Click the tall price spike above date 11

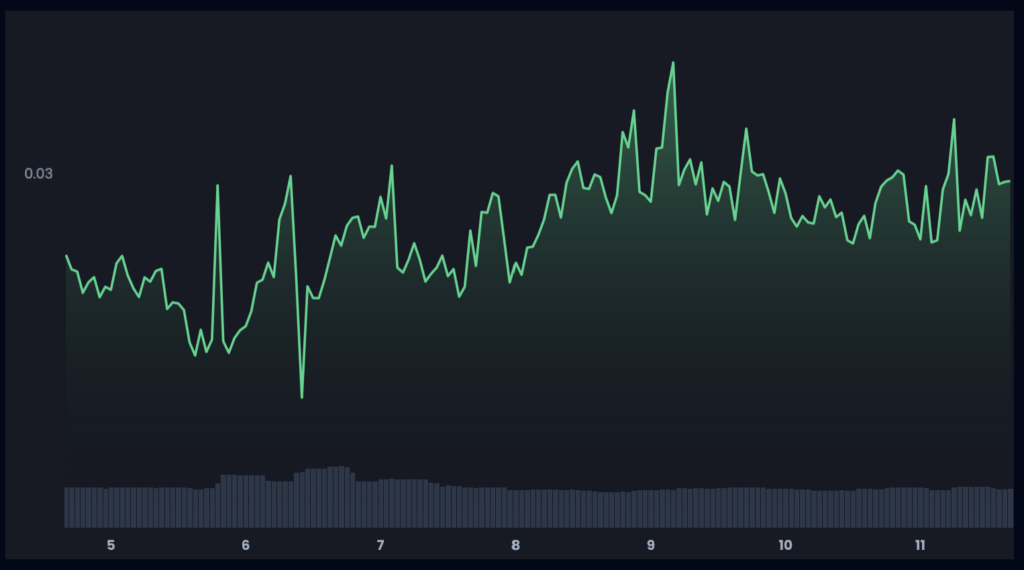[954, 120]
